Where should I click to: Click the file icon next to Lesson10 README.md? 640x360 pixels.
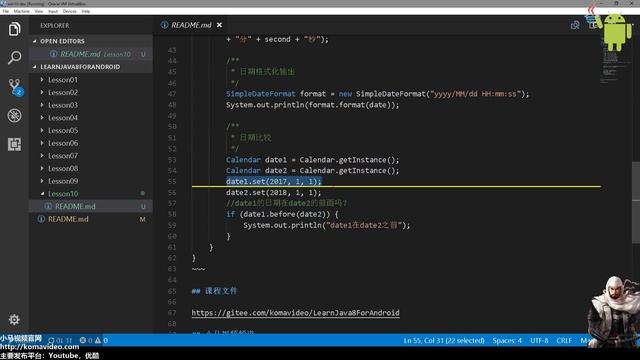[x=48, y=207]
